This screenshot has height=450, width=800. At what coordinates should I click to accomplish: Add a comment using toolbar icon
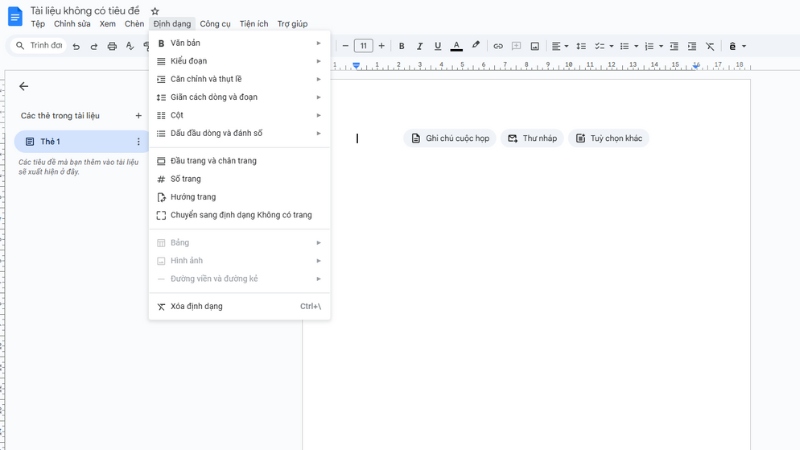pos(516,46)
